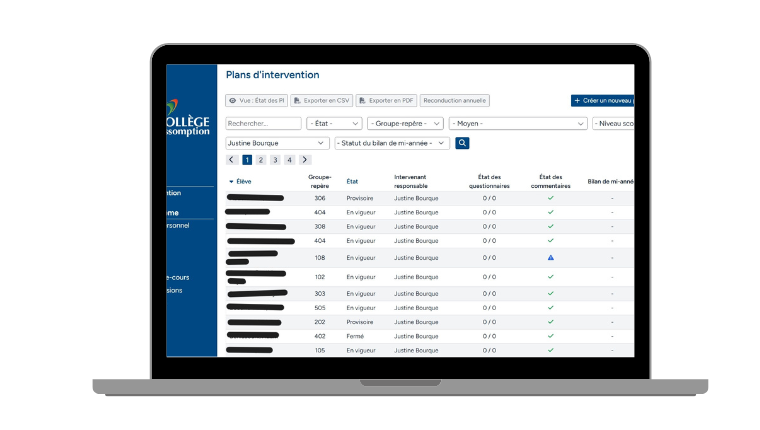Select page 2 in the pagination
The height and width of the screenshot is (430, 760).
point(260,160)
